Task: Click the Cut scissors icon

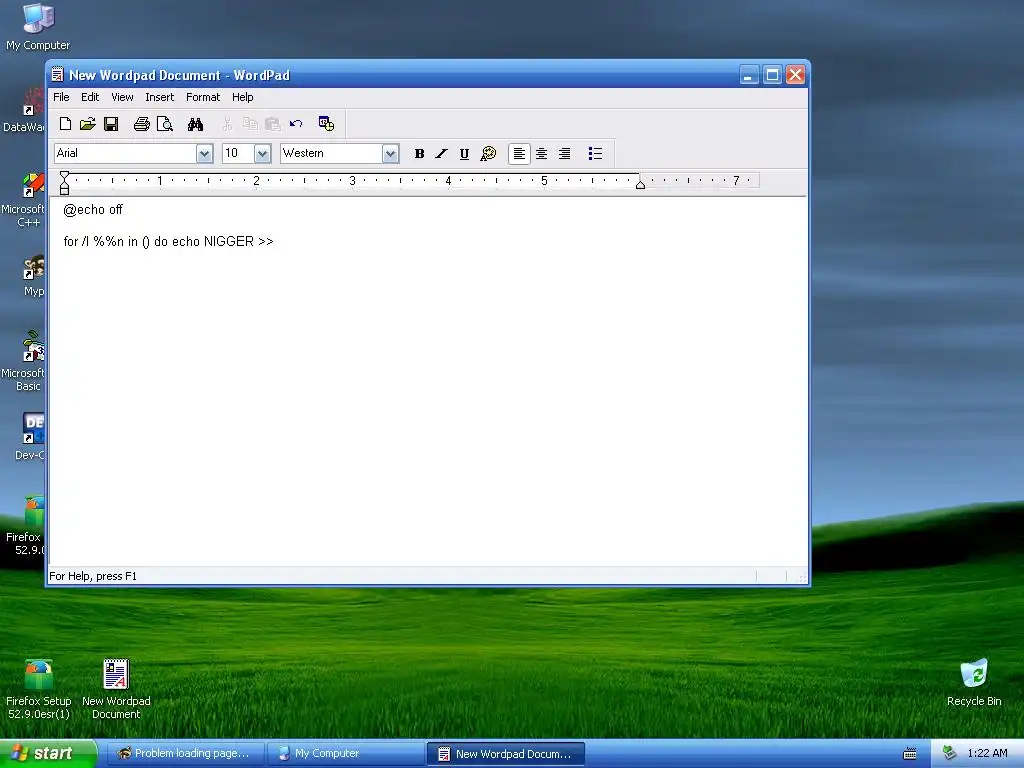Action: (227, 123)
